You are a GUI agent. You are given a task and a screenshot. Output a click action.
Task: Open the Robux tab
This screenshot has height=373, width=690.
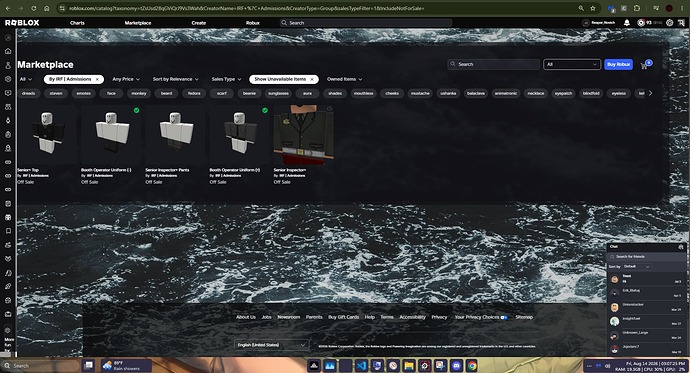pos(253,23)
